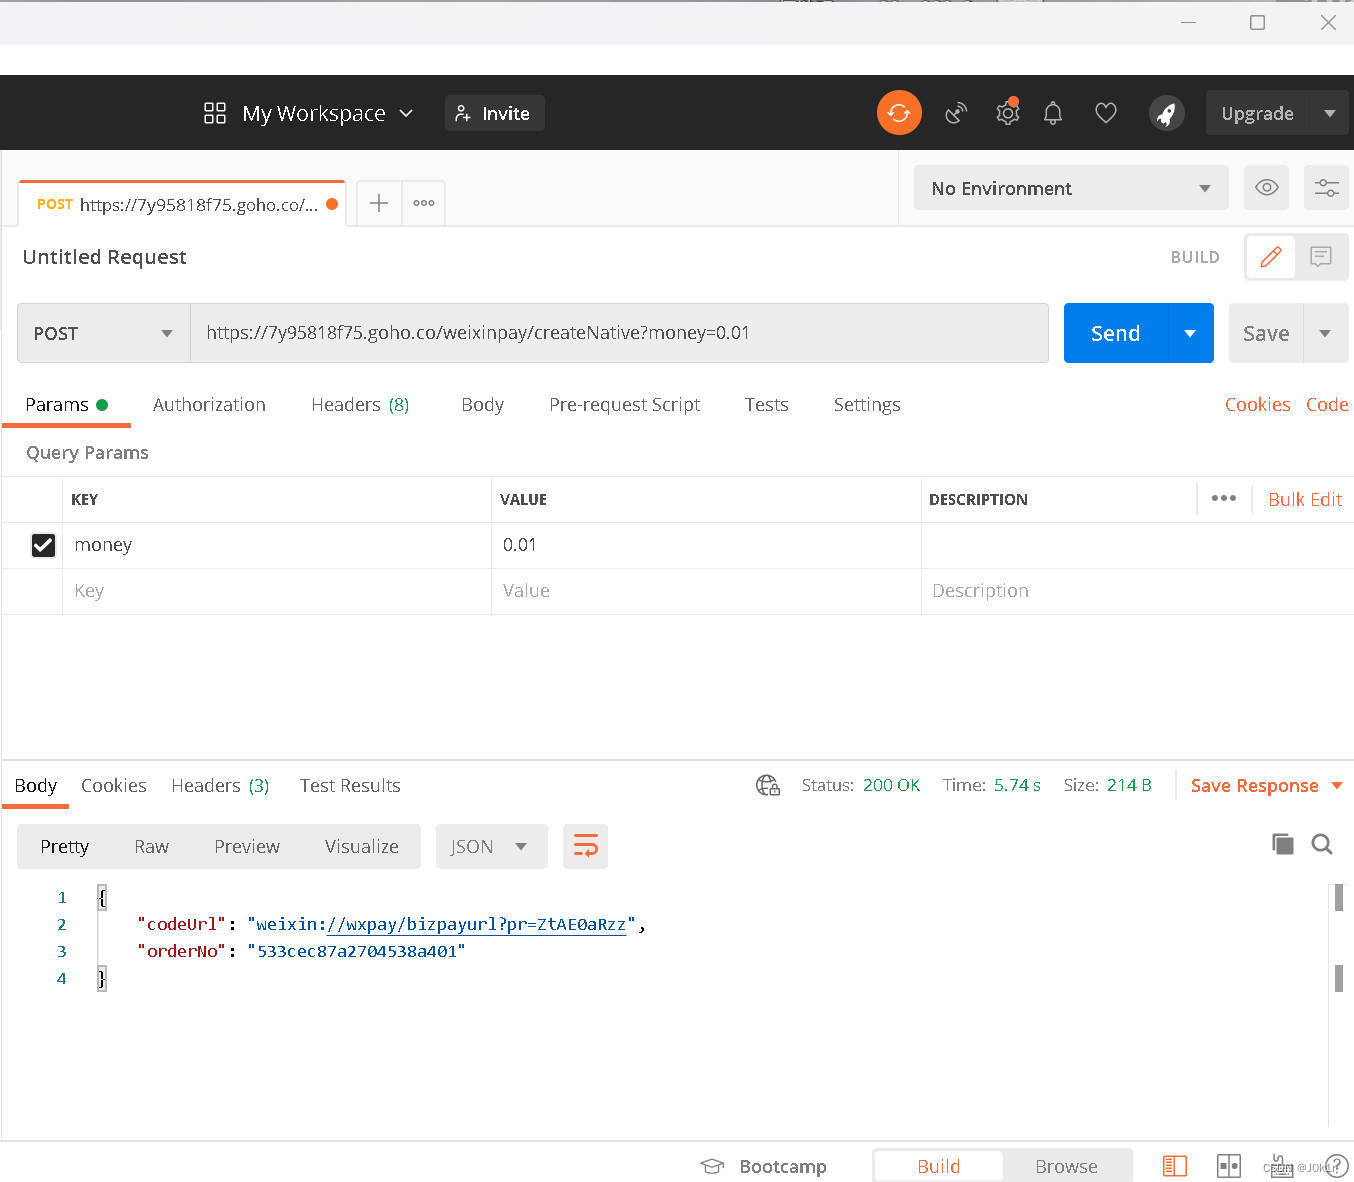Open the settings gear icon
The width and height of the screenshot is (1354, 1182).
[x=1007, y=113]
